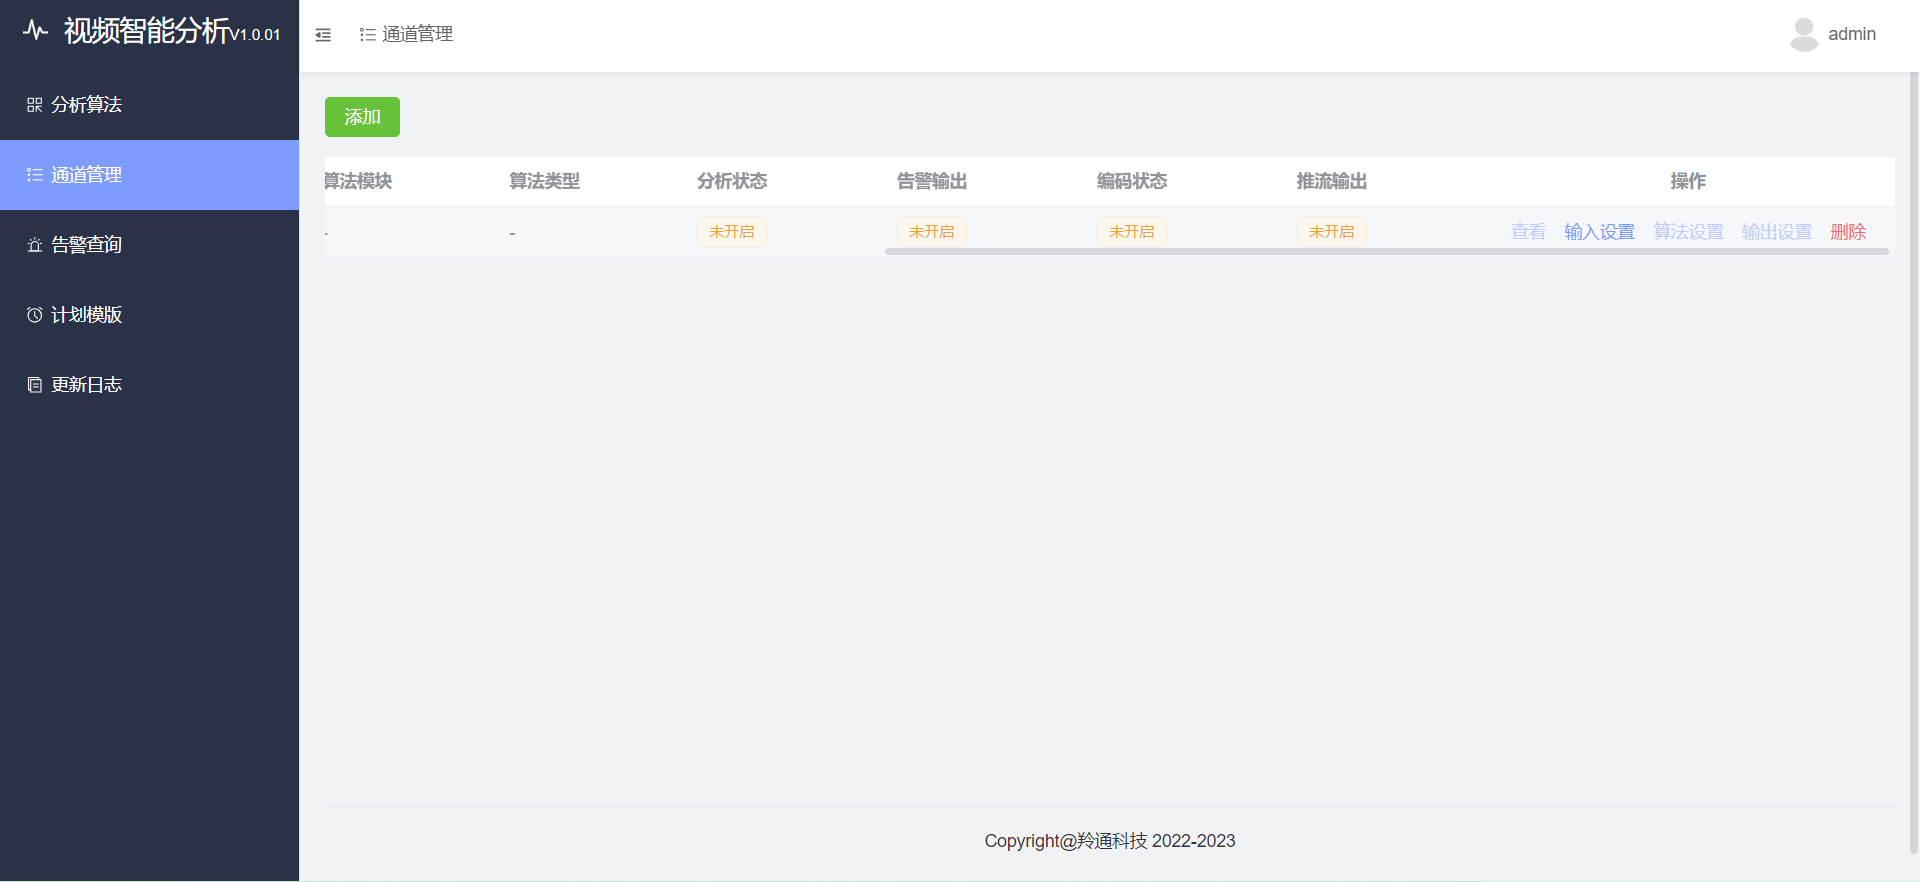Click the 未开启 tag under 分析状态
The image size is (1920, 882).
732,232
